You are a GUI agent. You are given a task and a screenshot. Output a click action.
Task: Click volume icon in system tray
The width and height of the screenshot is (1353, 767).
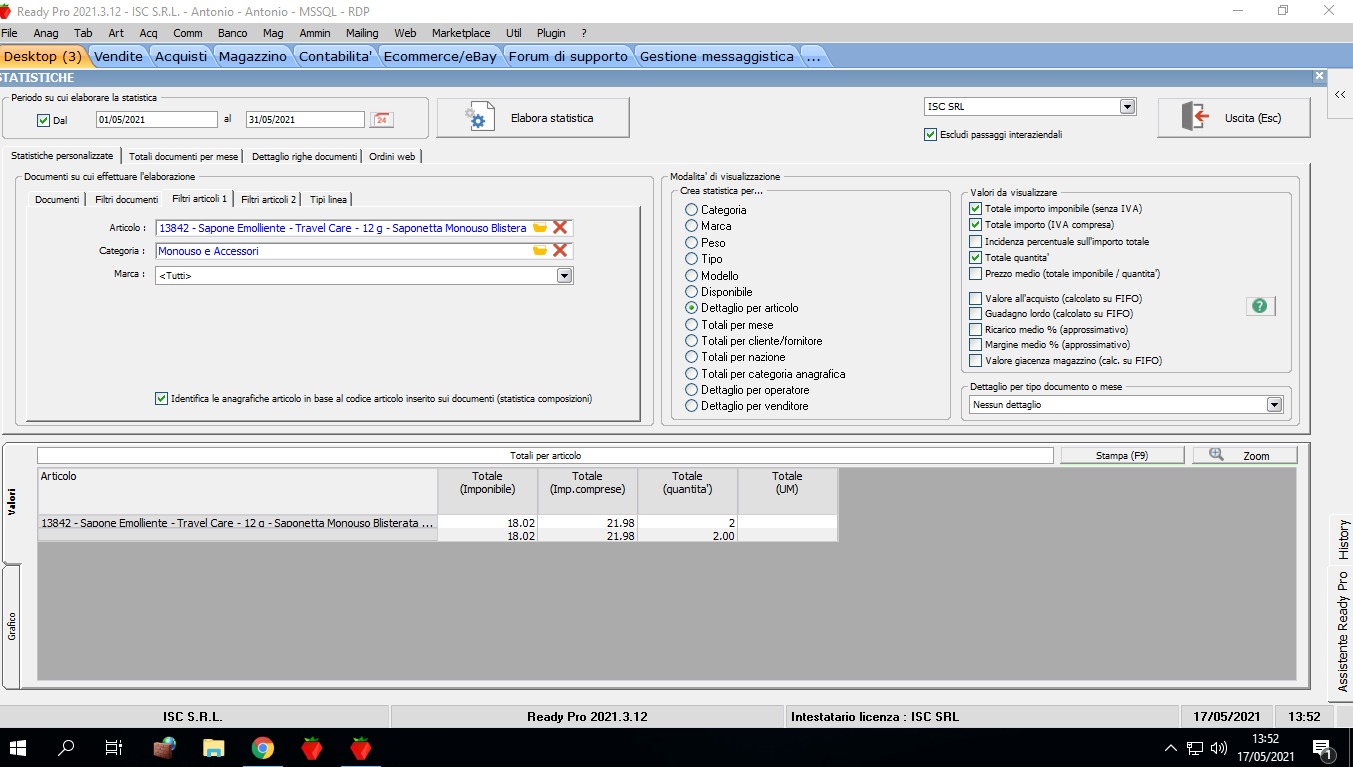pyautogui.click(x=1218, y=748)
